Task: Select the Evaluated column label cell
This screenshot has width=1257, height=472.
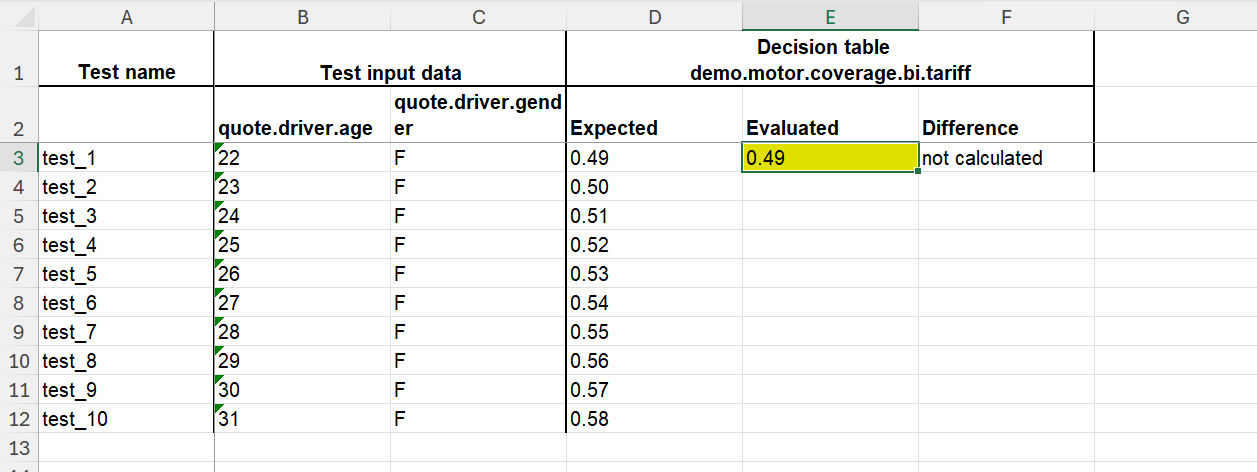Action: point(830,115)
